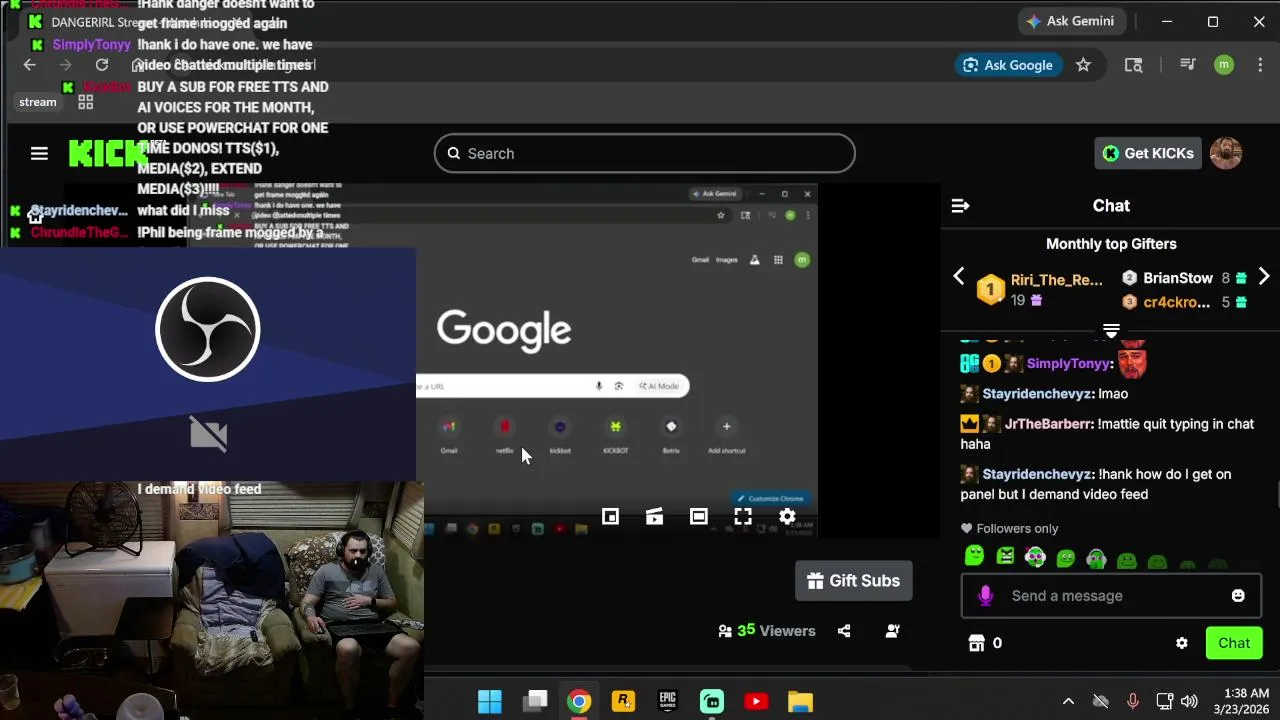Open YouTube app on taskbar
The height and width of the screenshot is (720, 1280).
(756, 701)
